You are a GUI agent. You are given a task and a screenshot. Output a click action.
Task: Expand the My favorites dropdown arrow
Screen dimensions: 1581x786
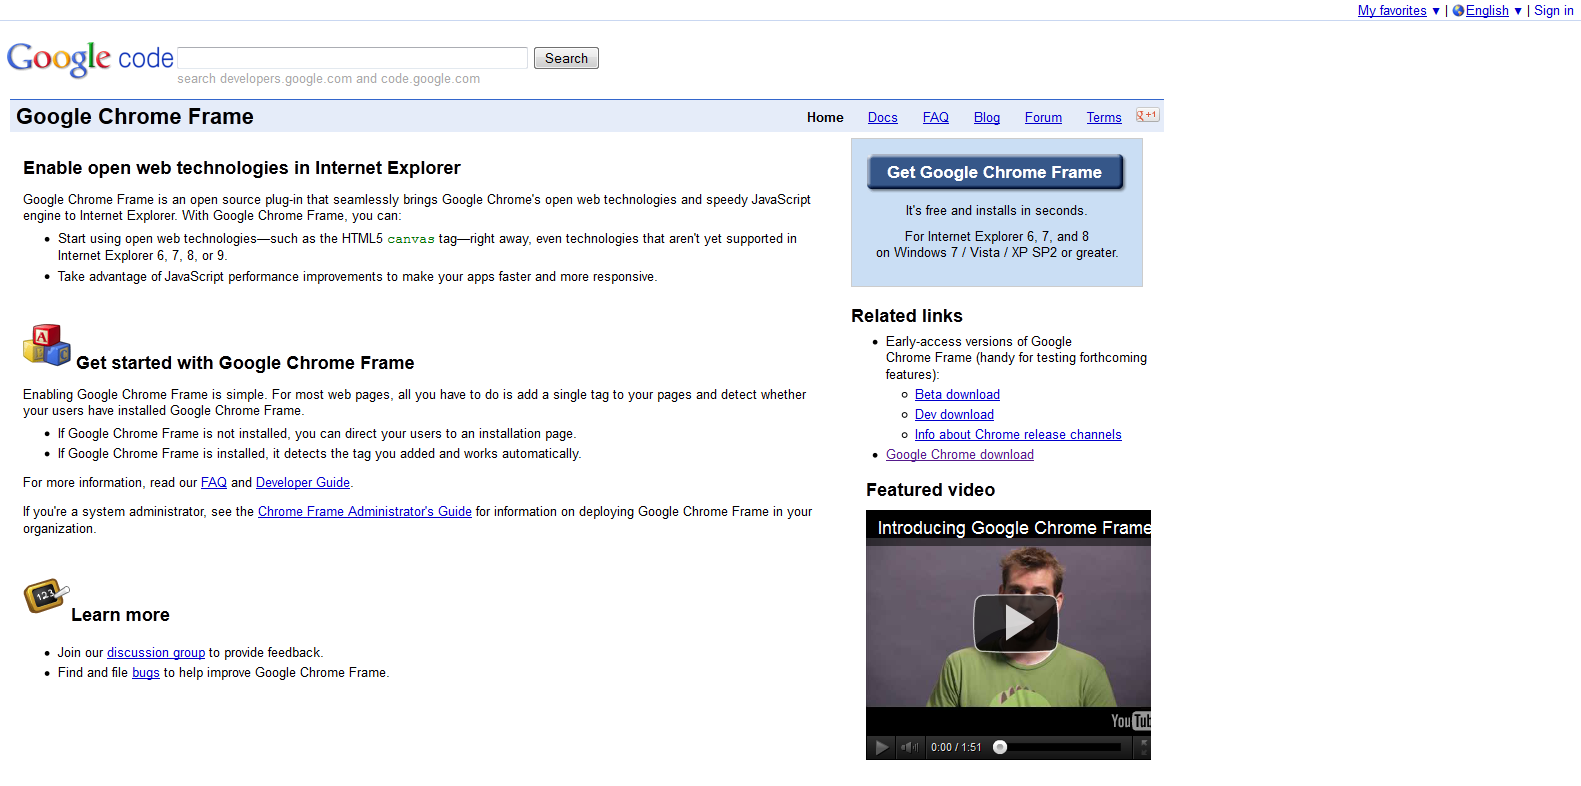[1436, 11]
